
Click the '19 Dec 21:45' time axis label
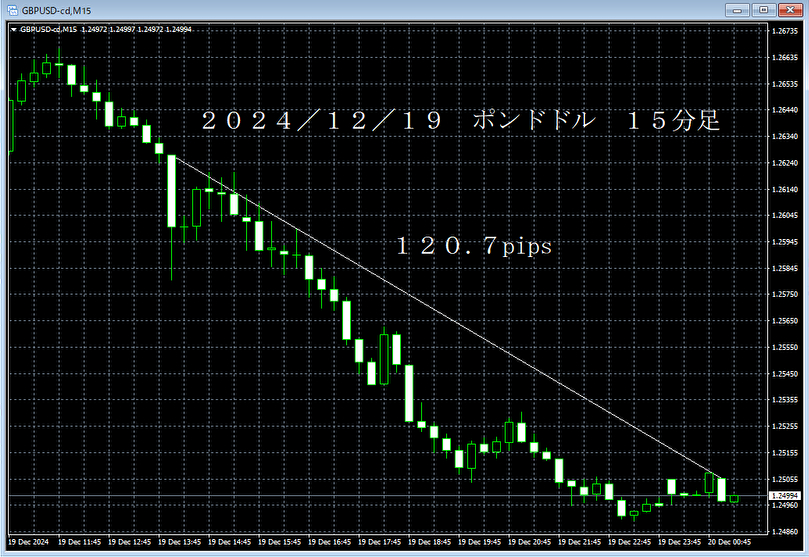pos(580,542)
